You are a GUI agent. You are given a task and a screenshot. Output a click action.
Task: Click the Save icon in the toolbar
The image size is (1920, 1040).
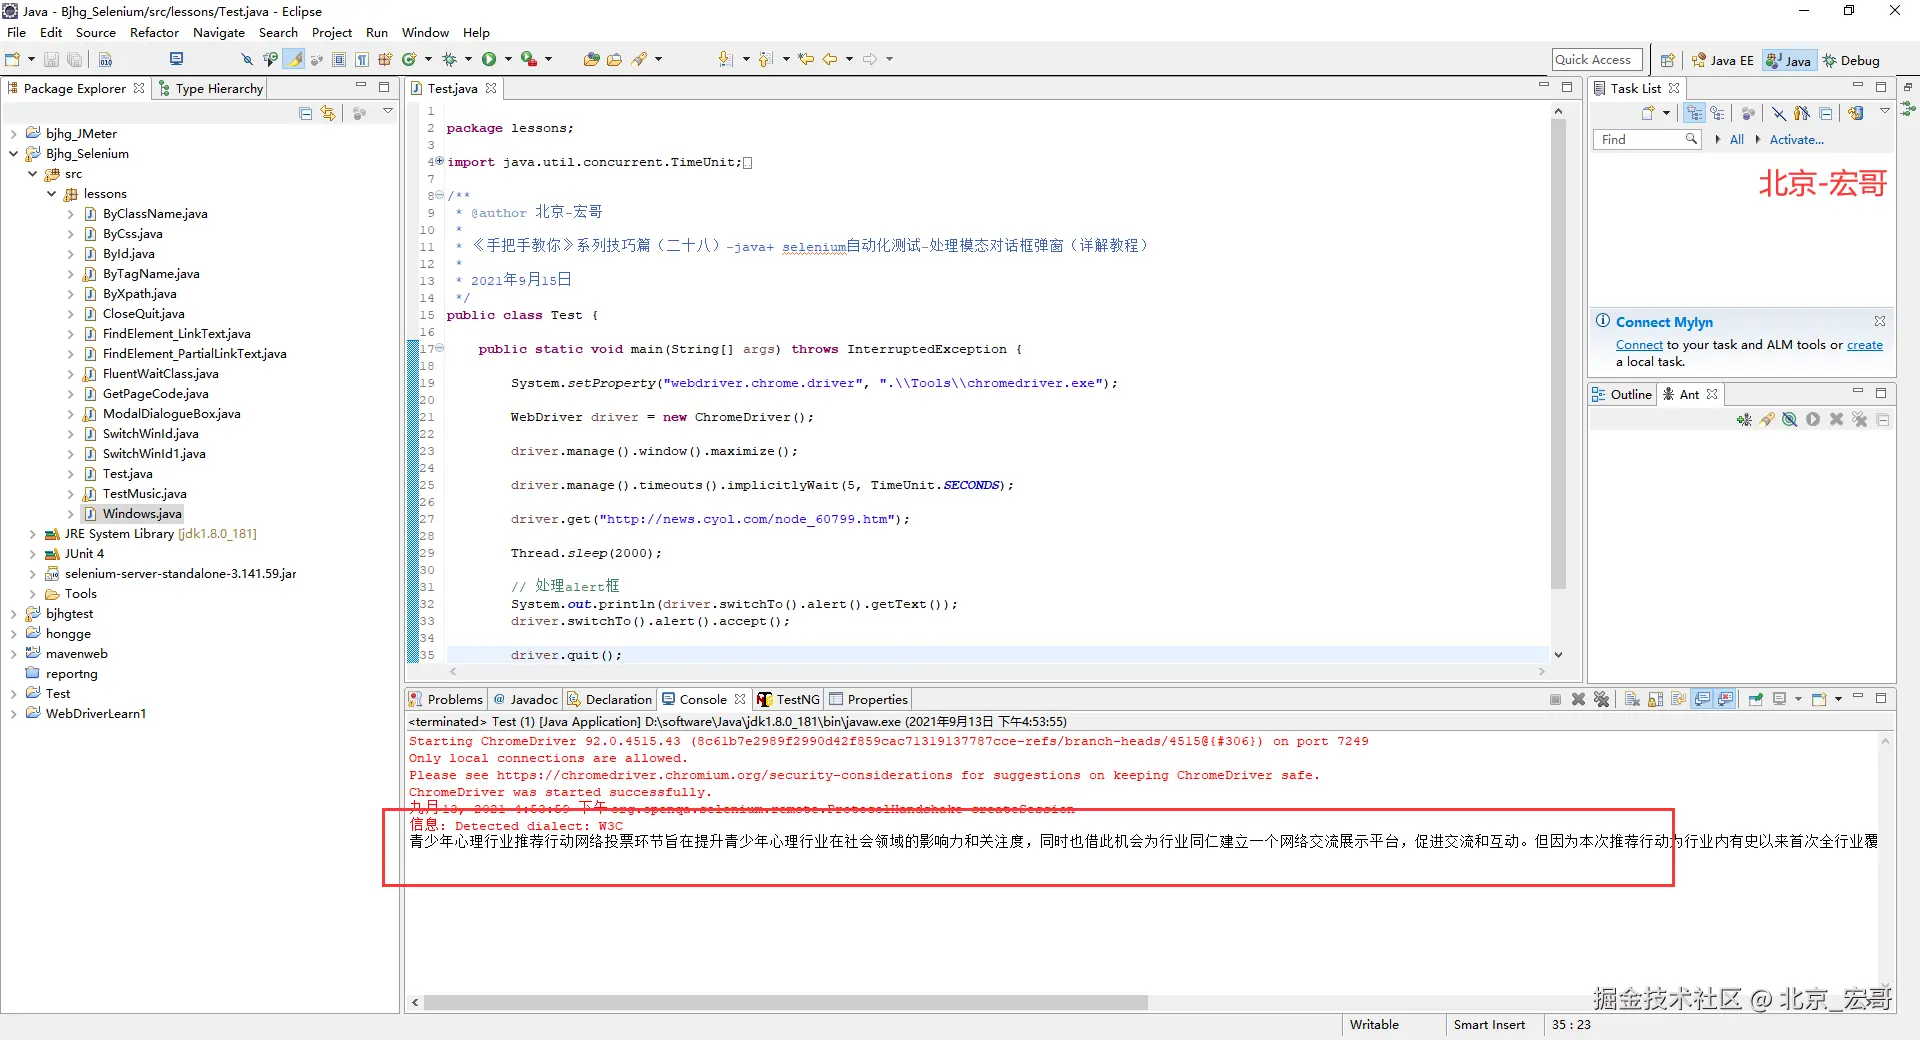coord(51,60)
